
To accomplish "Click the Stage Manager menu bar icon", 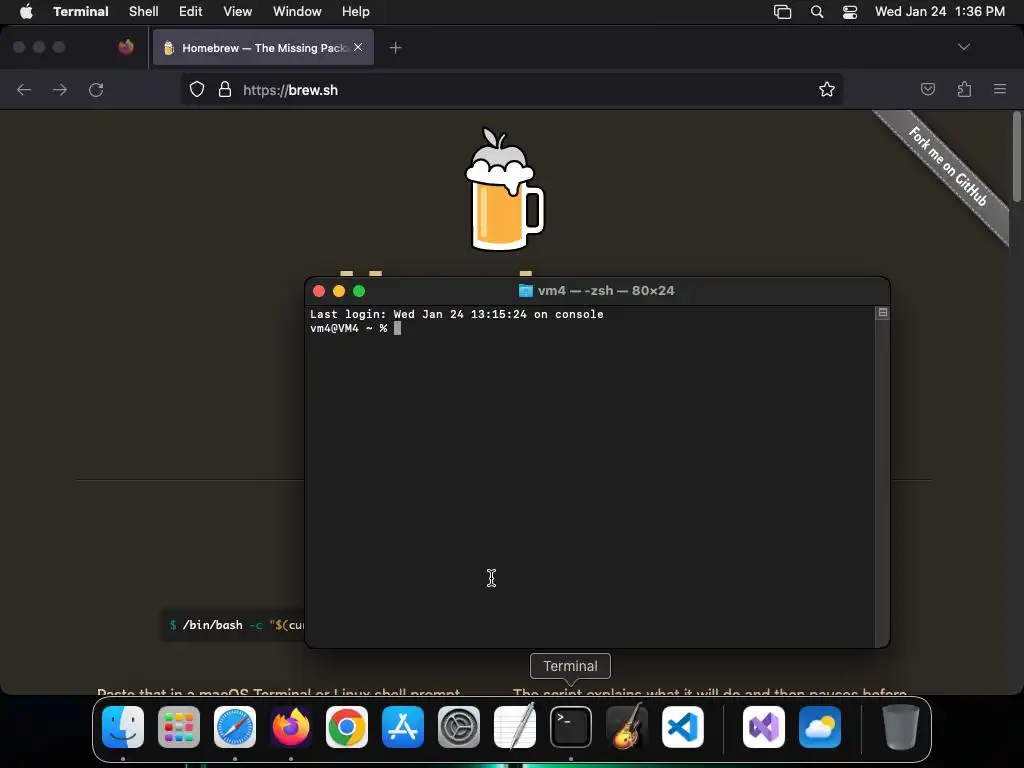I will [782, 12].
